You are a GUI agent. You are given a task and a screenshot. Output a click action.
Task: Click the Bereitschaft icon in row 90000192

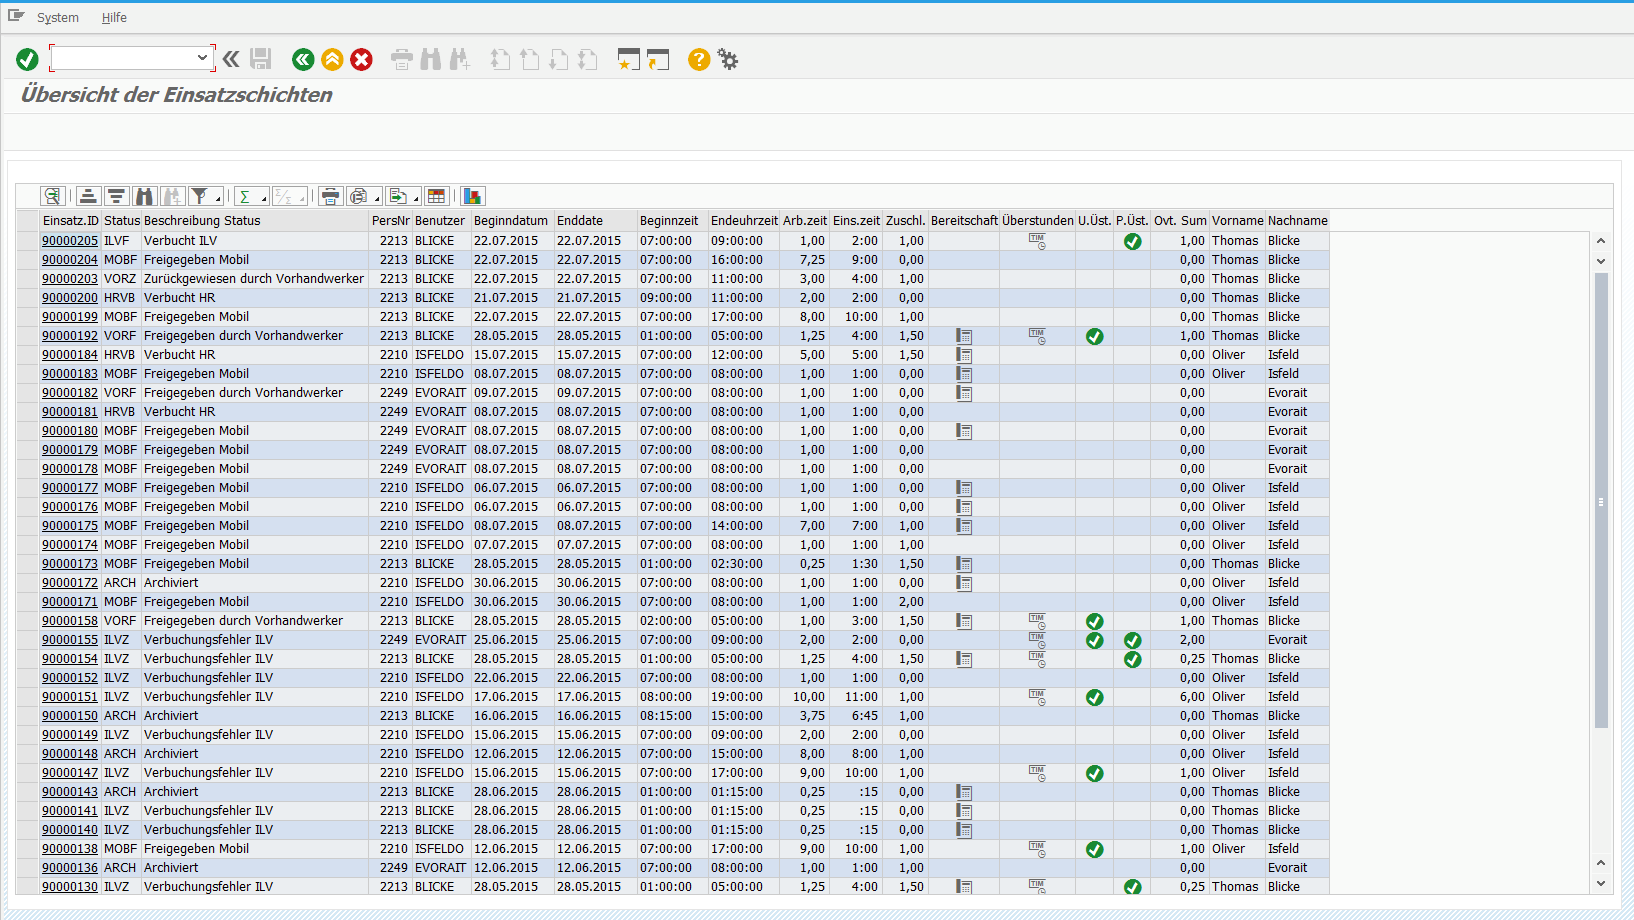(964, 336)
